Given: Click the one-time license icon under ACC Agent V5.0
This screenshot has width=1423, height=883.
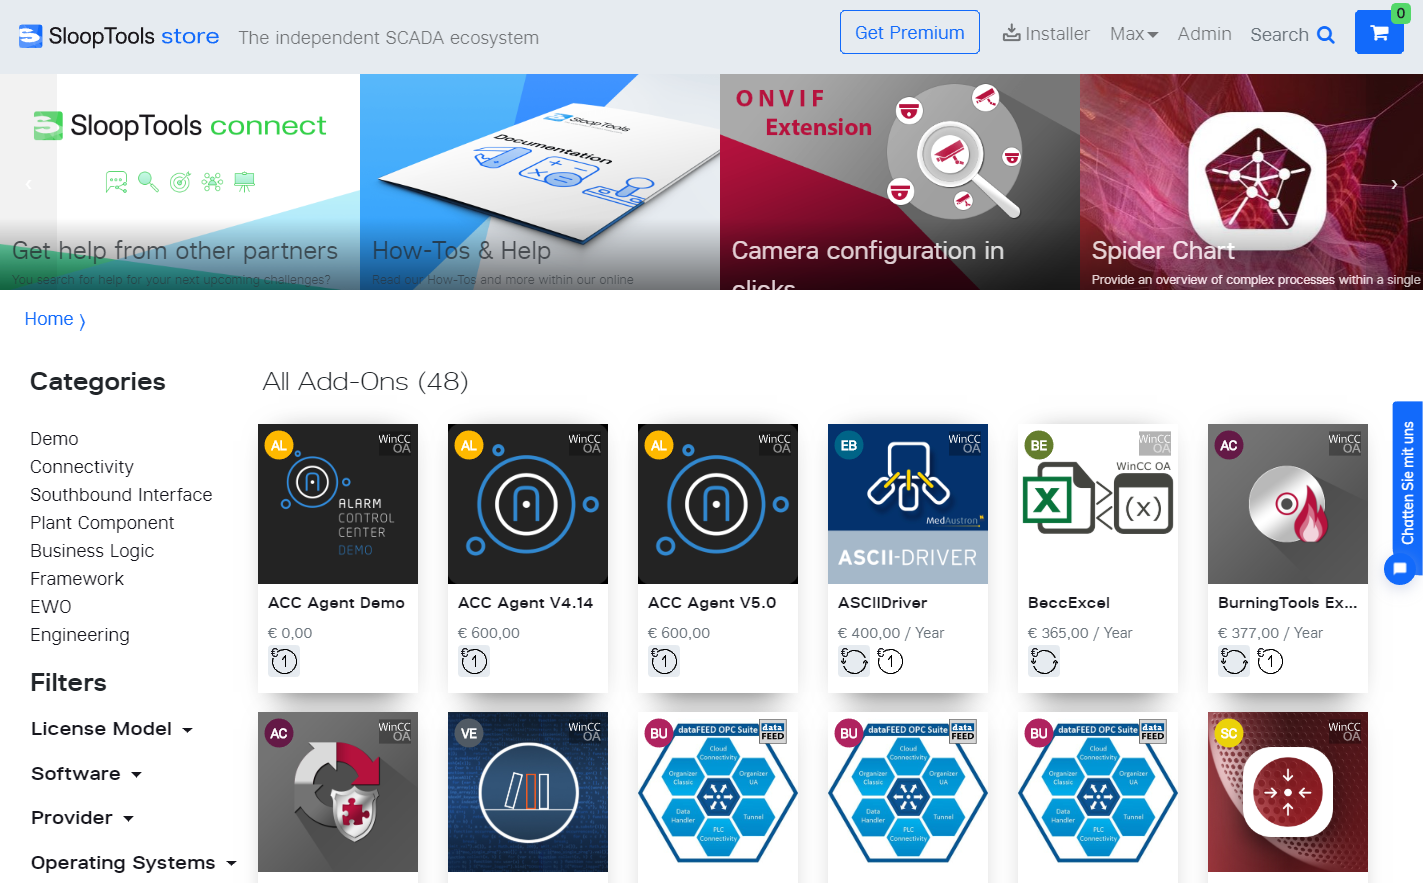Looking at the screenshot, I should [664, 661].
